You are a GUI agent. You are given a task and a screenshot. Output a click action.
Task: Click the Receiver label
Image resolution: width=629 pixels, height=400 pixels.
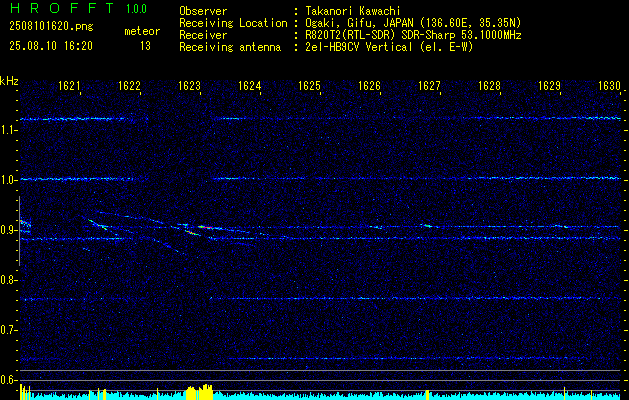point(203,35)
